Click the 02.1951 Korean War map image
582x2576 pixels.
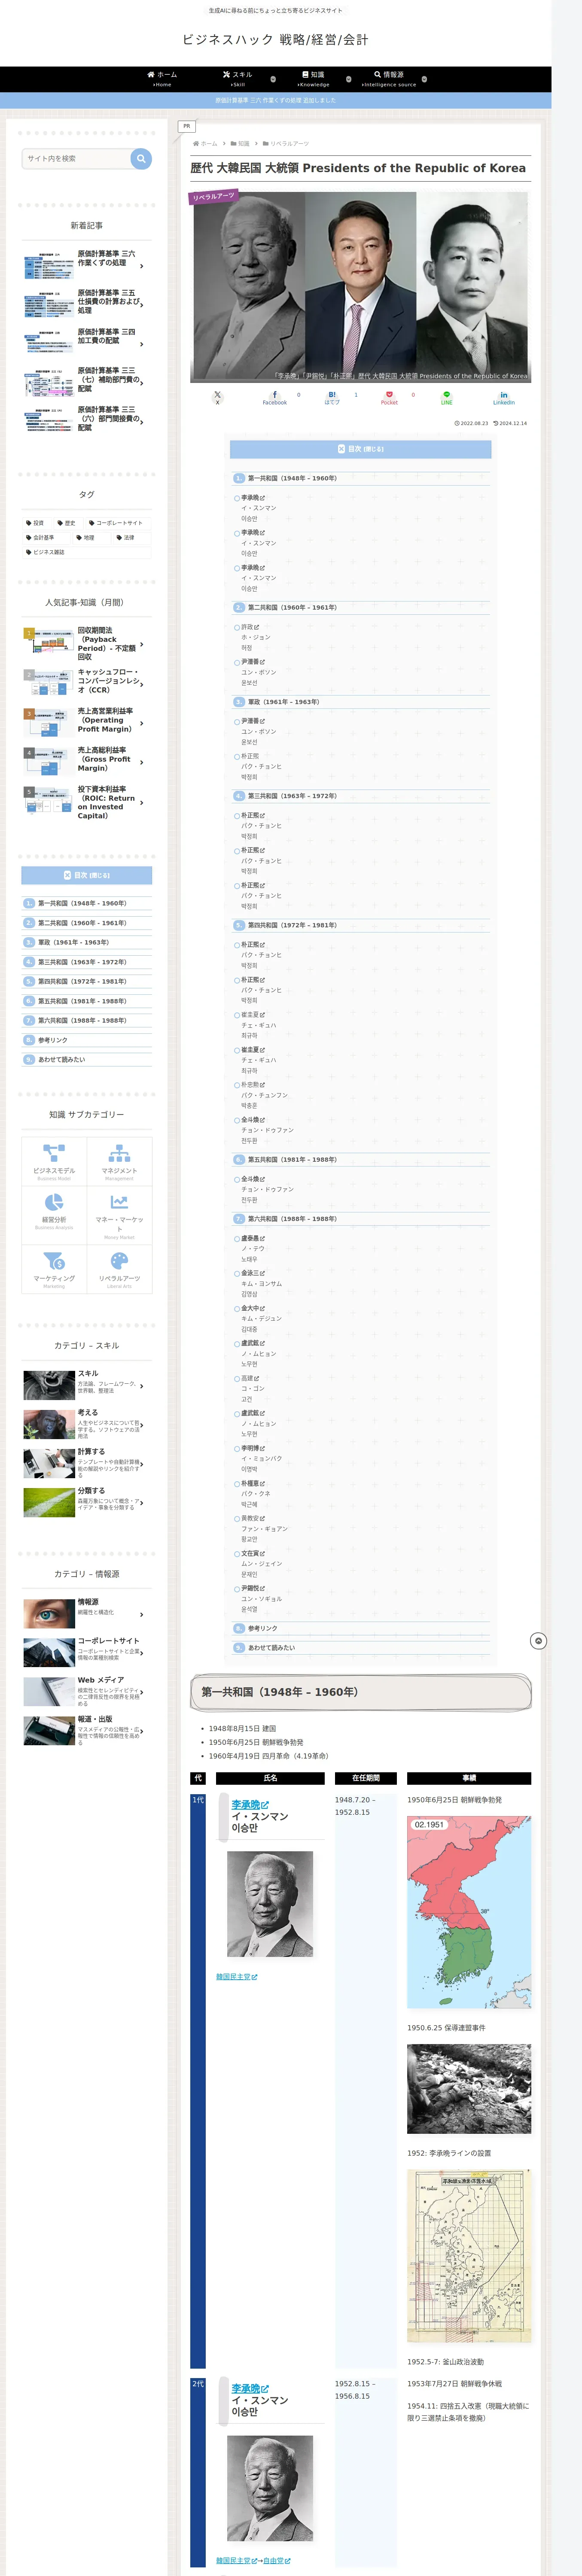469,1912
